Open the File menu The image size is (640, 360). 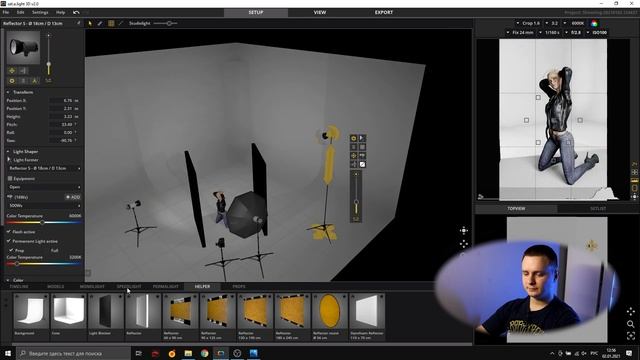(x=6, y=12)
